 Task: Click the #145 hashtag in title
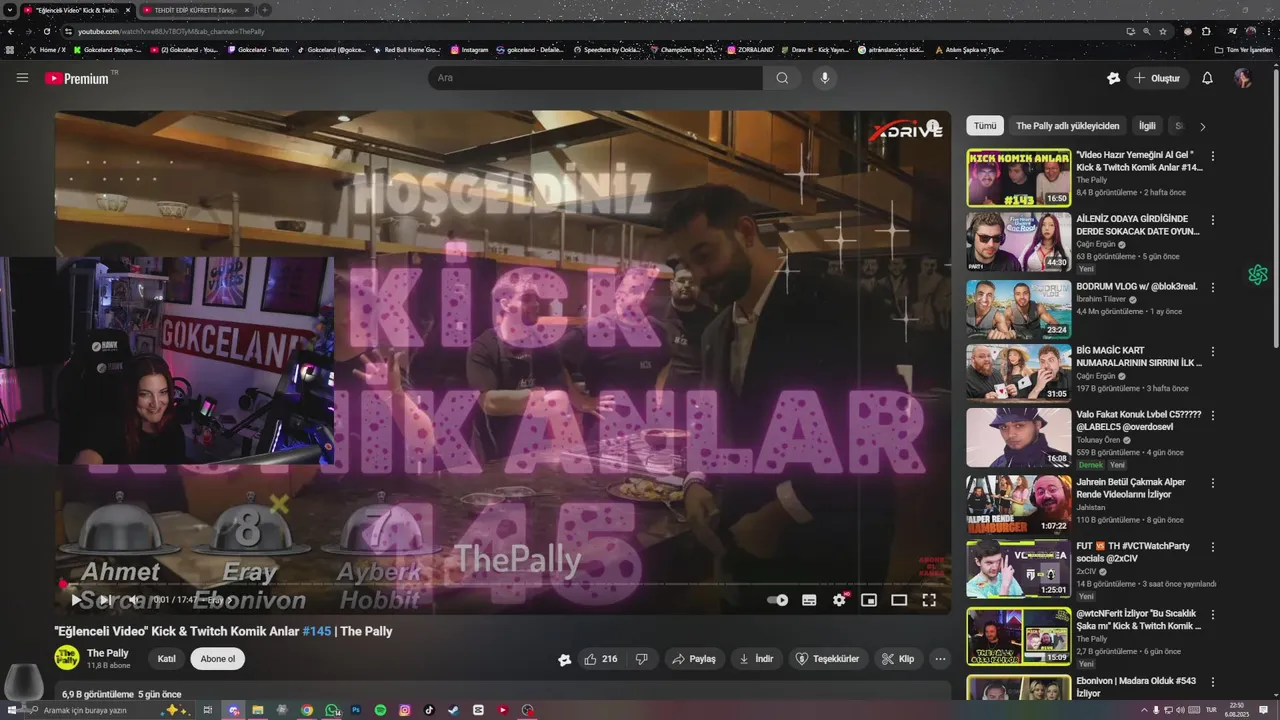click(x=317, y=631)
